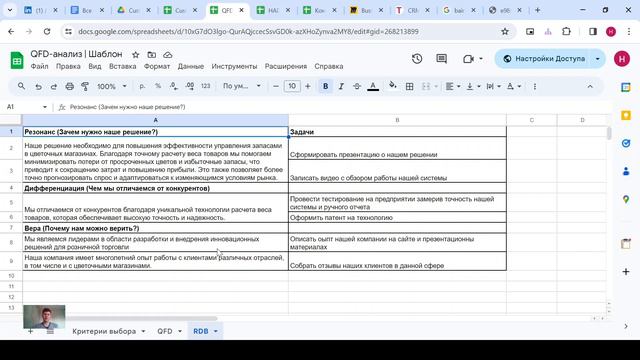Open the Формат menu
Viewport: 640px width, 360px height.
point(157,66)
